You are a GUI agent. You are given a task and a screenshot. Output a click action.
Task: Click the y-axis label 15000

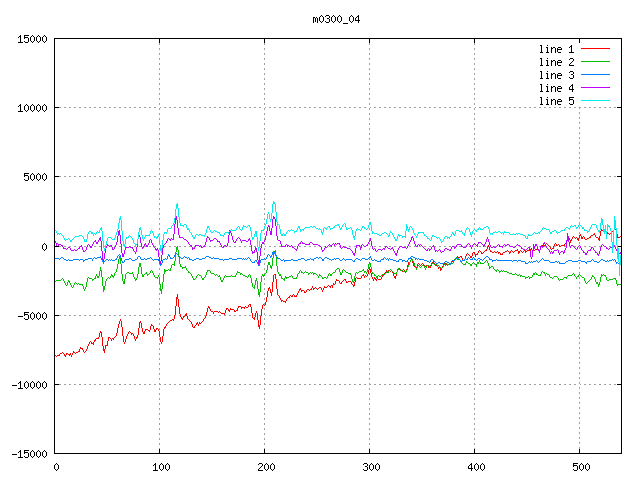click(32, 39)
